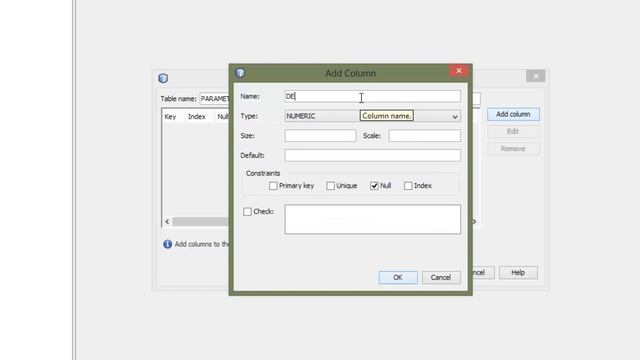The height and width of the screenshot is (360, 640).
Task: Focus the Scale input field
Action: point(424,136)
